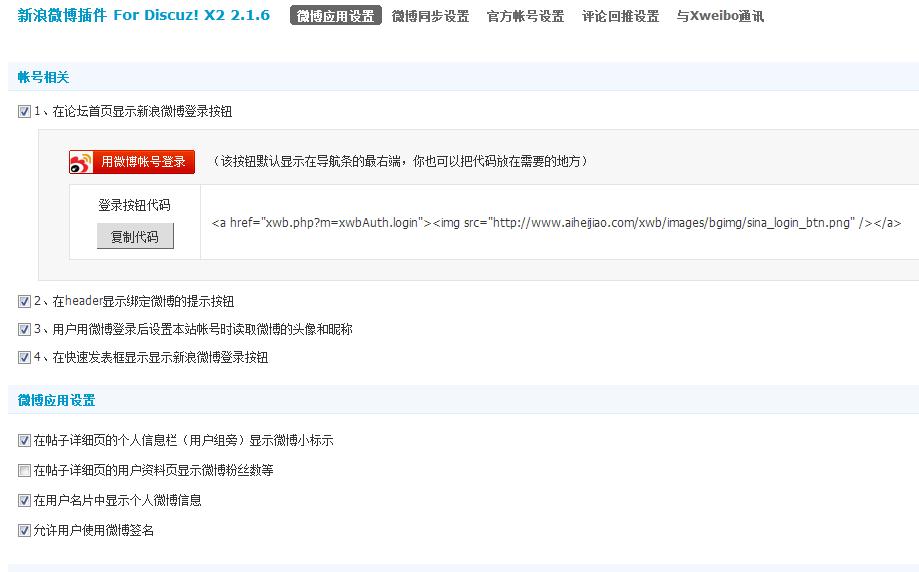Viewport: 919px width, 572px height.
Task: Toggle 在用户名片中显示个人微博信息 checkbox
Action: click(24, 500)
